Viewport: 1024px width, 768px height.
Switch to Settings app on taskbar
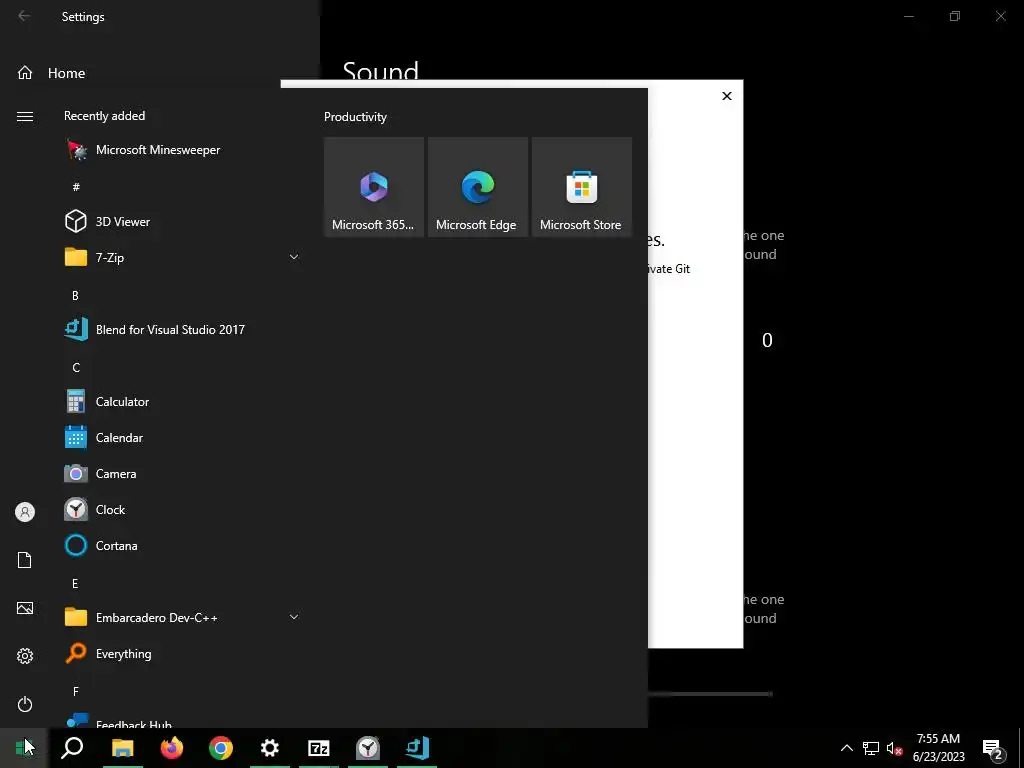point(270,748)
